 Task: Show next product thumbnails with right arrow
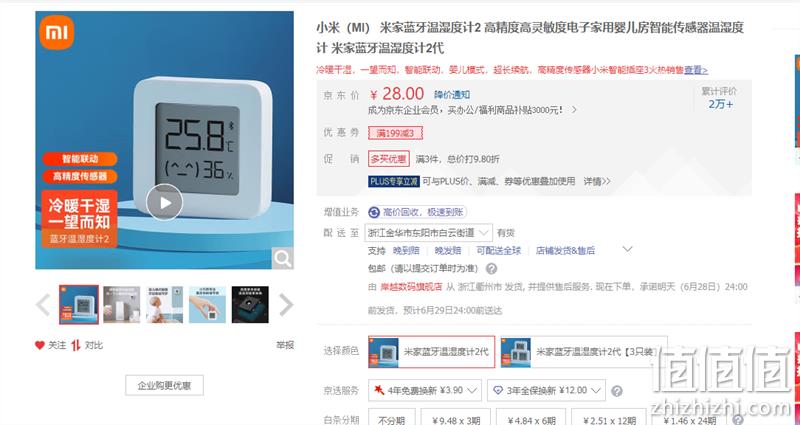pos(286,305)
